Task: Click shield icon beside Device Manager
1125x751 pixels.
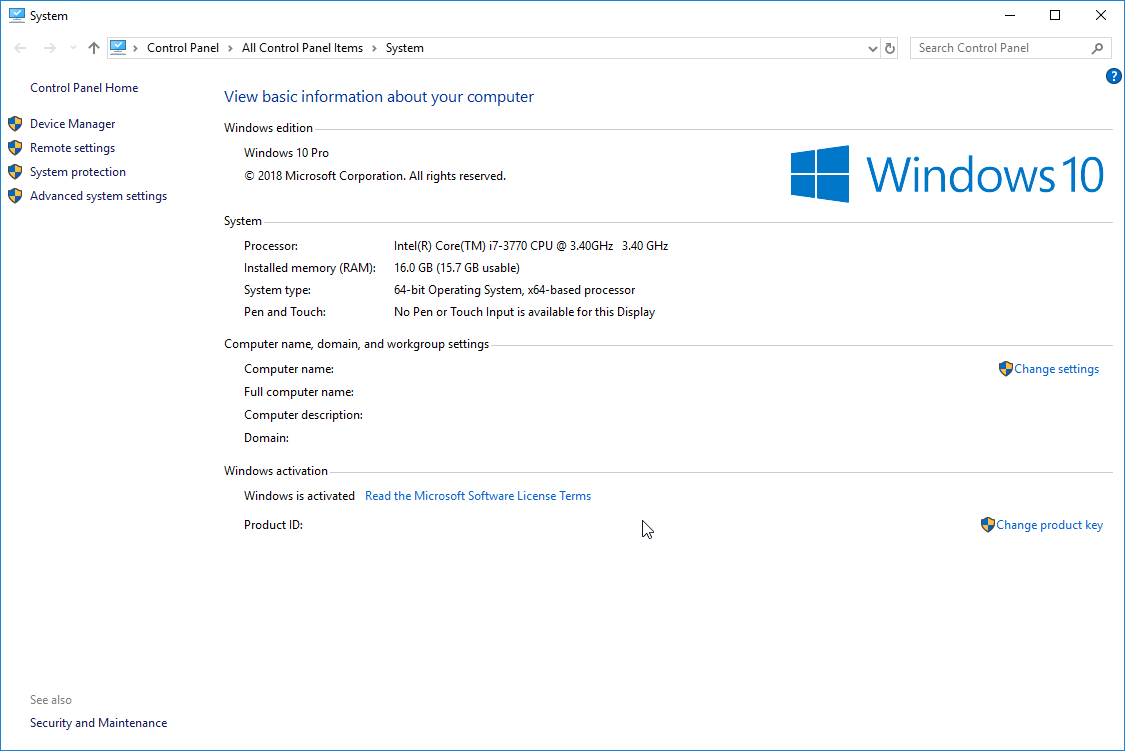Action: [15, 124]
